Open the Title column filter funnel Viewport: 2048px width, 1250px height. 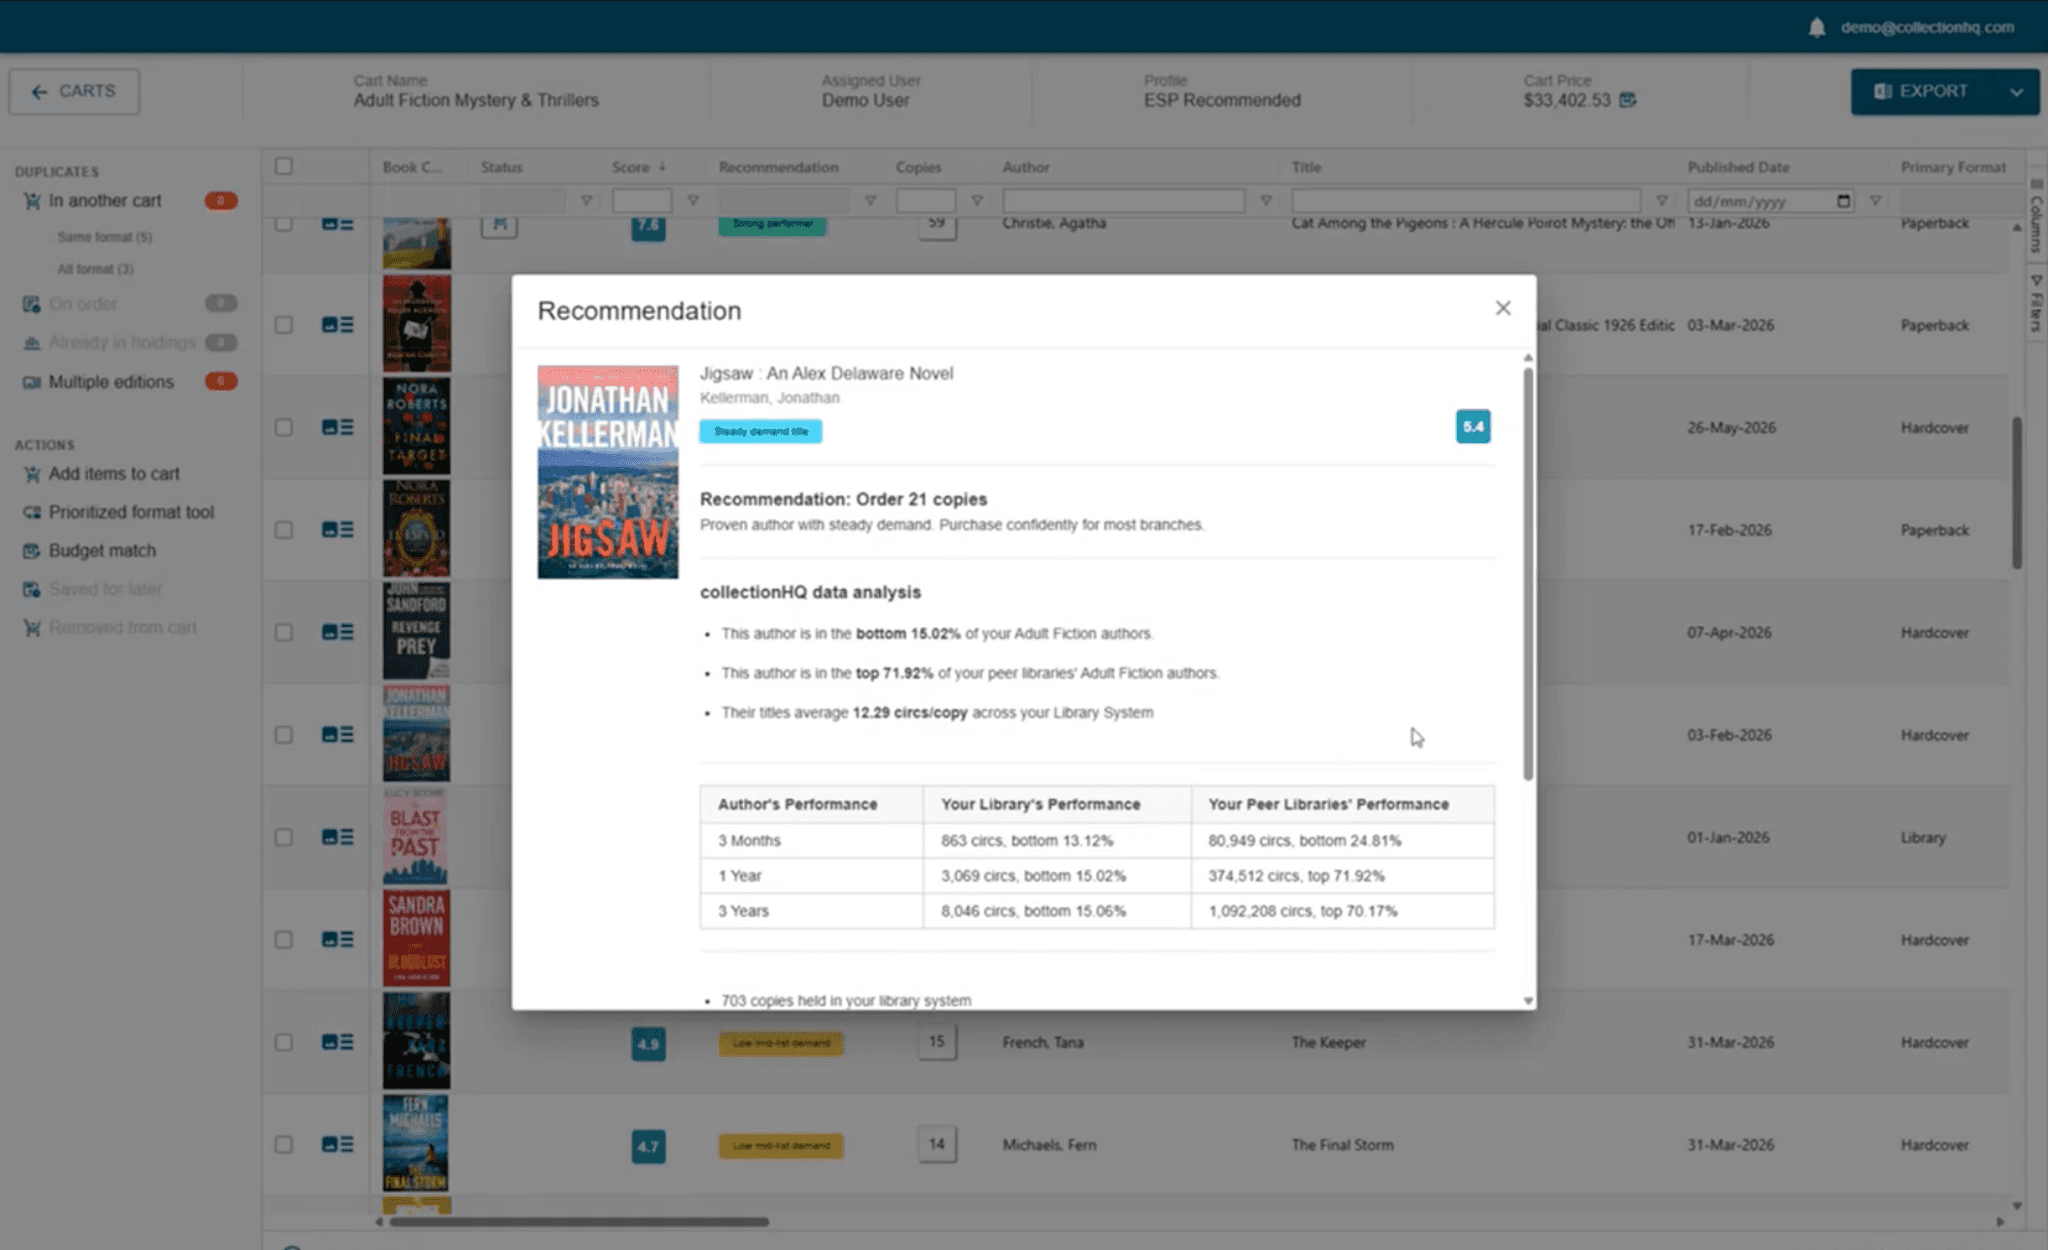(x=1662, y=201)
